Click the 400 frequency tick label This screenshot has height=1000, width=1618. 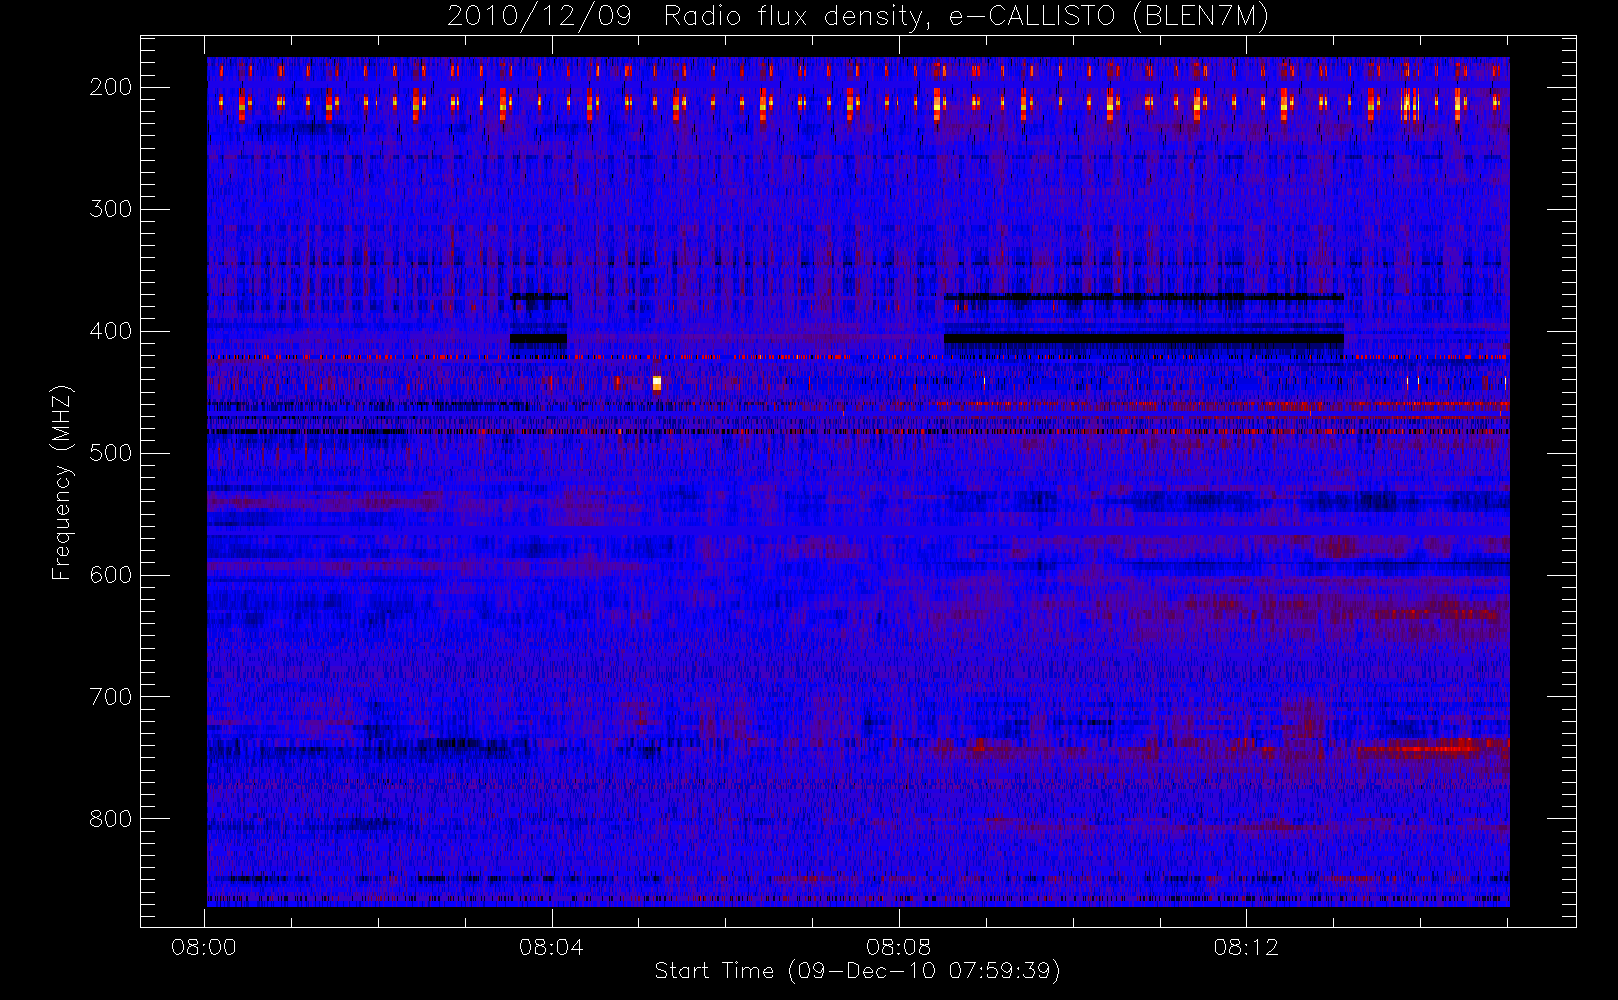point(111,331)
